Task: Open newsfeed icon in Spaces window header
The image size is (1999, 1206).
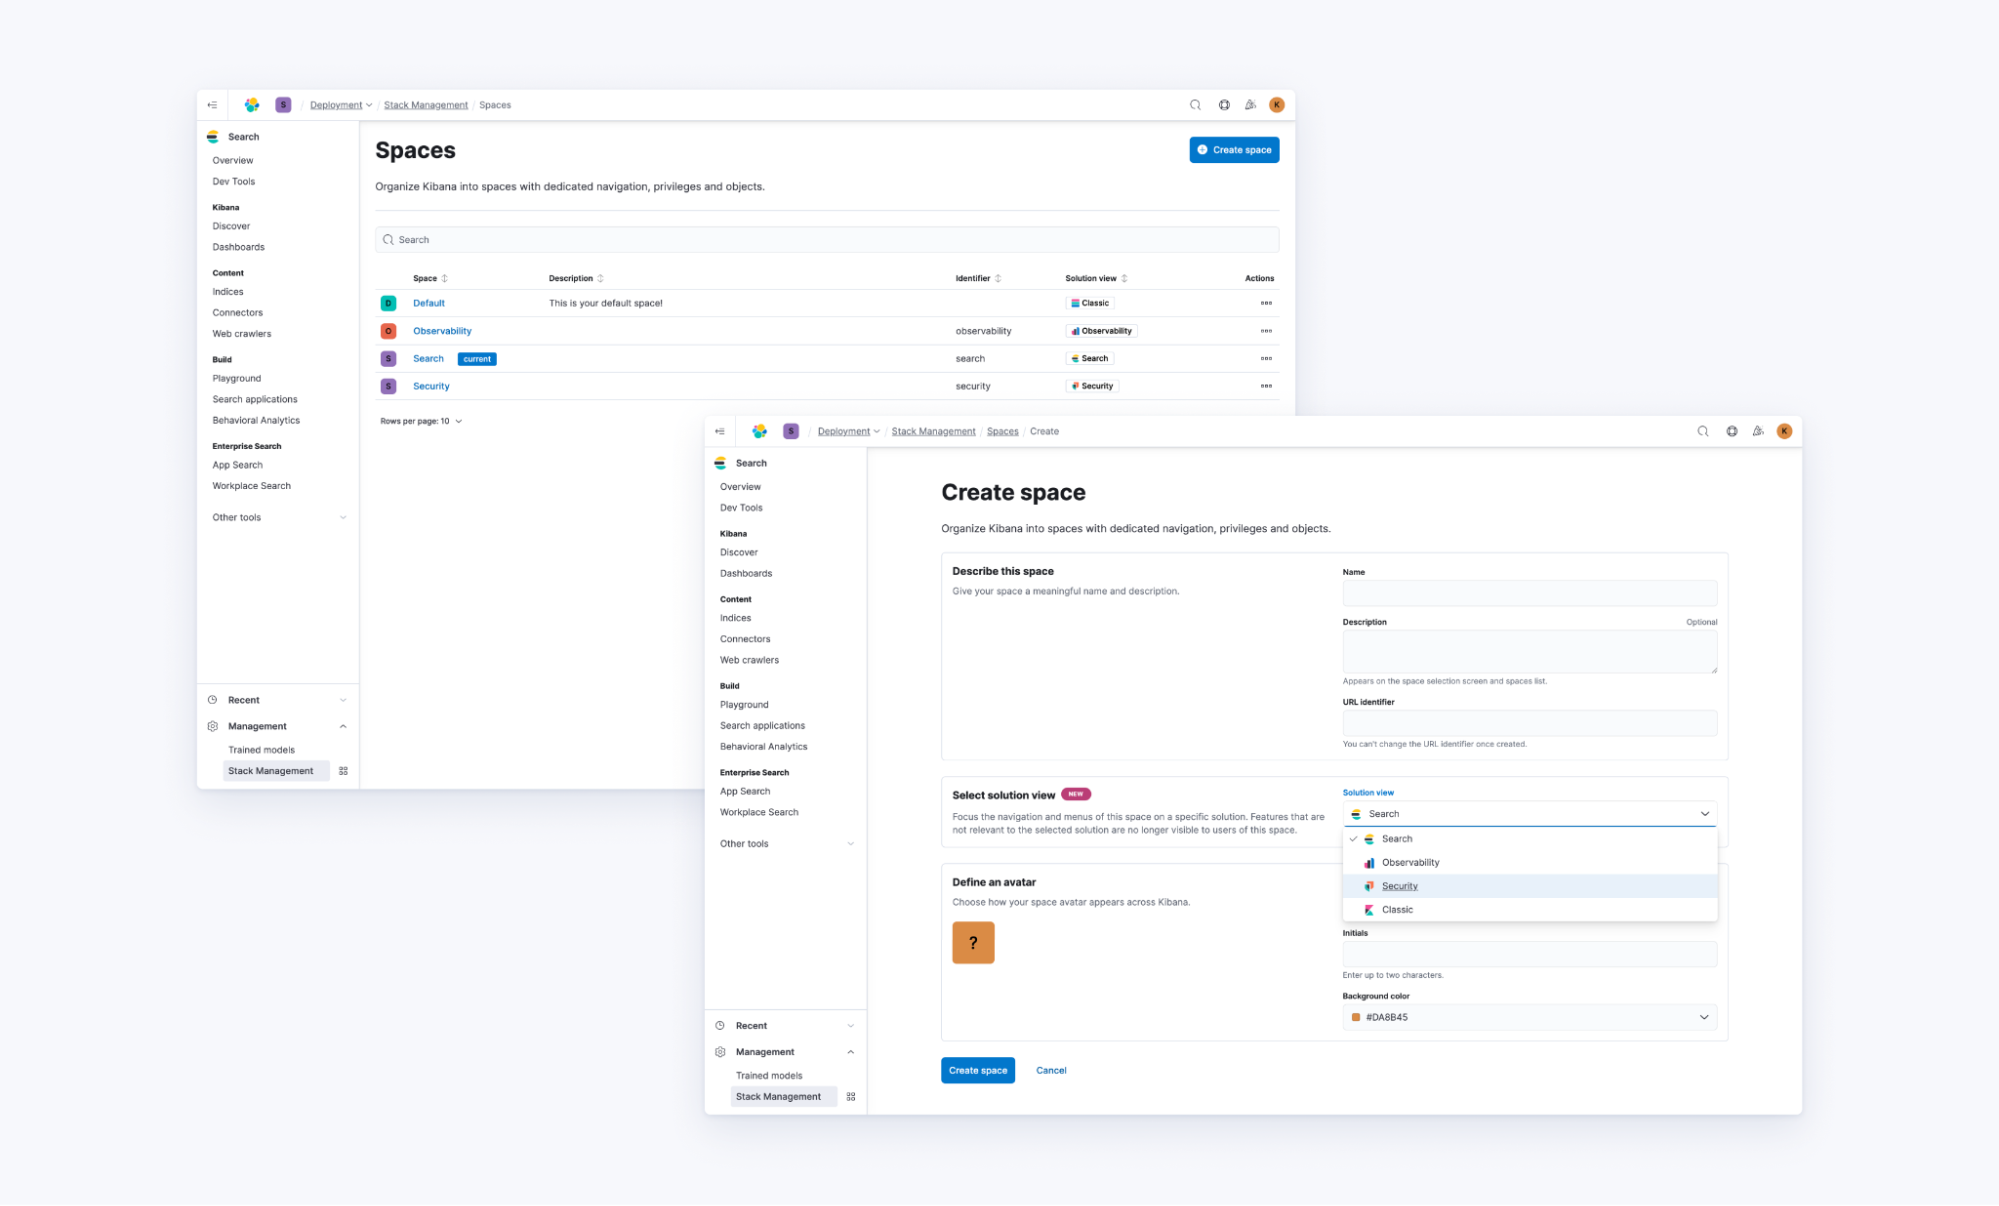Action: click(1250, 105)
